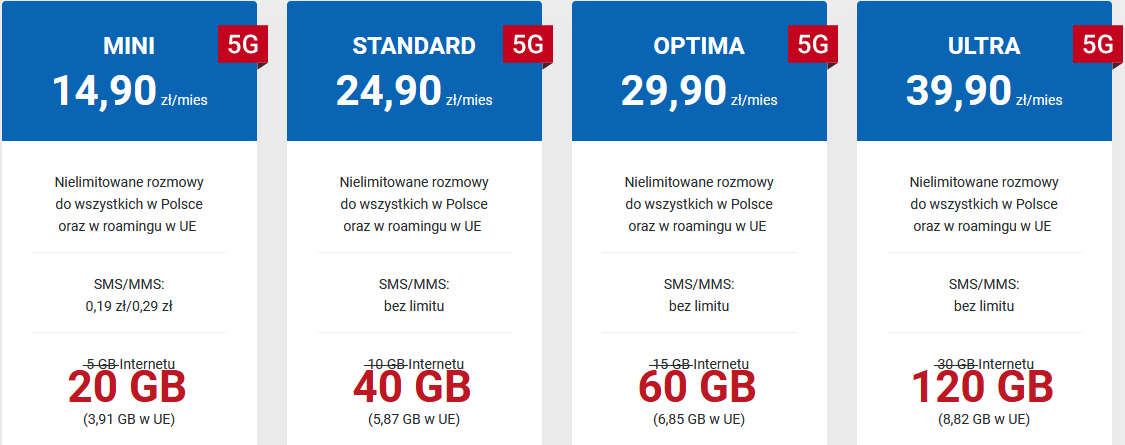Click the 60 GB internet offer

[x=697, y=388]
